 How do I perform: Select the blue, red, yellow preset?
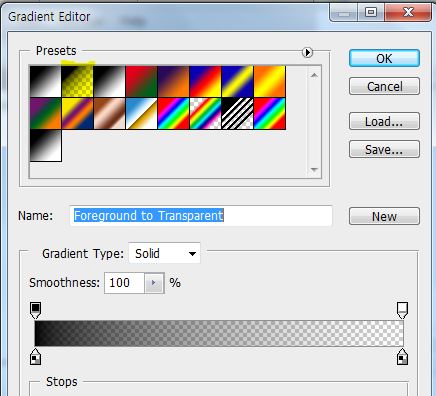205,82
